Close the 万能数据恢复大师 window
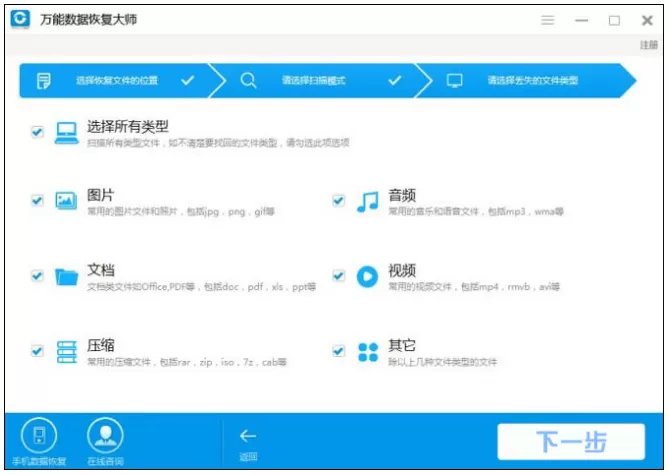Image resolution: width=669 pixels, height=475 pixels. coord(647,20)
